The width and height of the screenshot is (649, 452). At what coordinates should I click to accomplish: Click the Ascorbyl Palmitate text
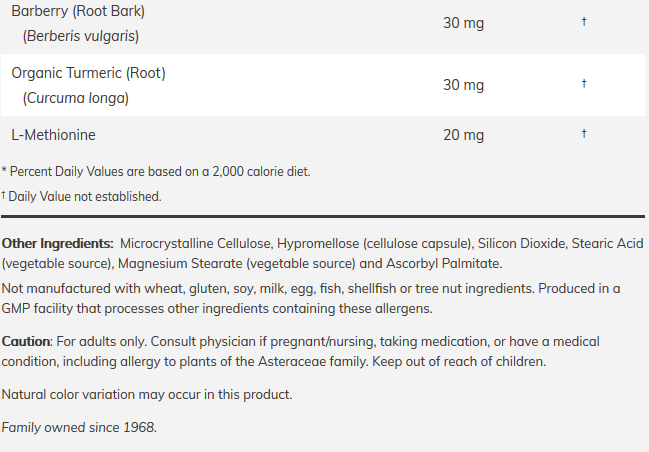pos(444,263)
